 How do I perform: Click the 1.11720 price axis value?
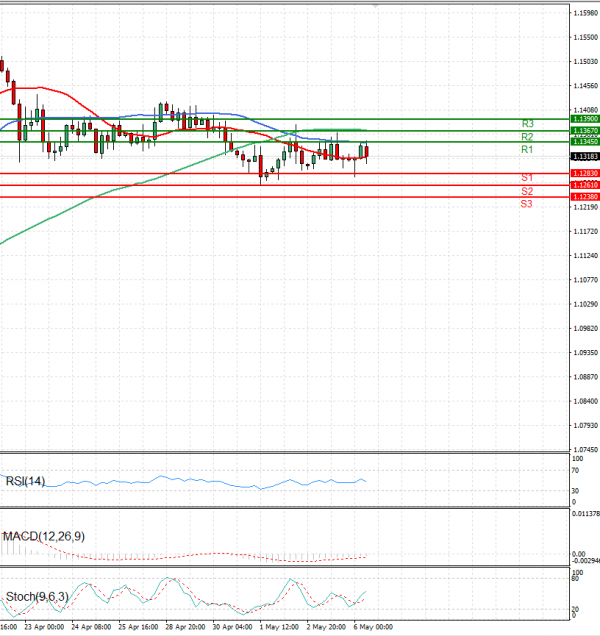586,232
